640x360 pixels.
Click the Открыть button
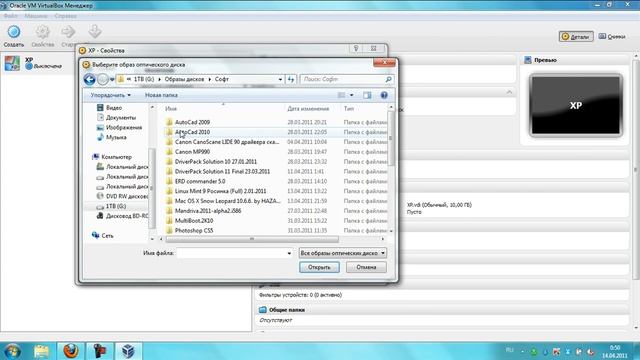(319, 267)
